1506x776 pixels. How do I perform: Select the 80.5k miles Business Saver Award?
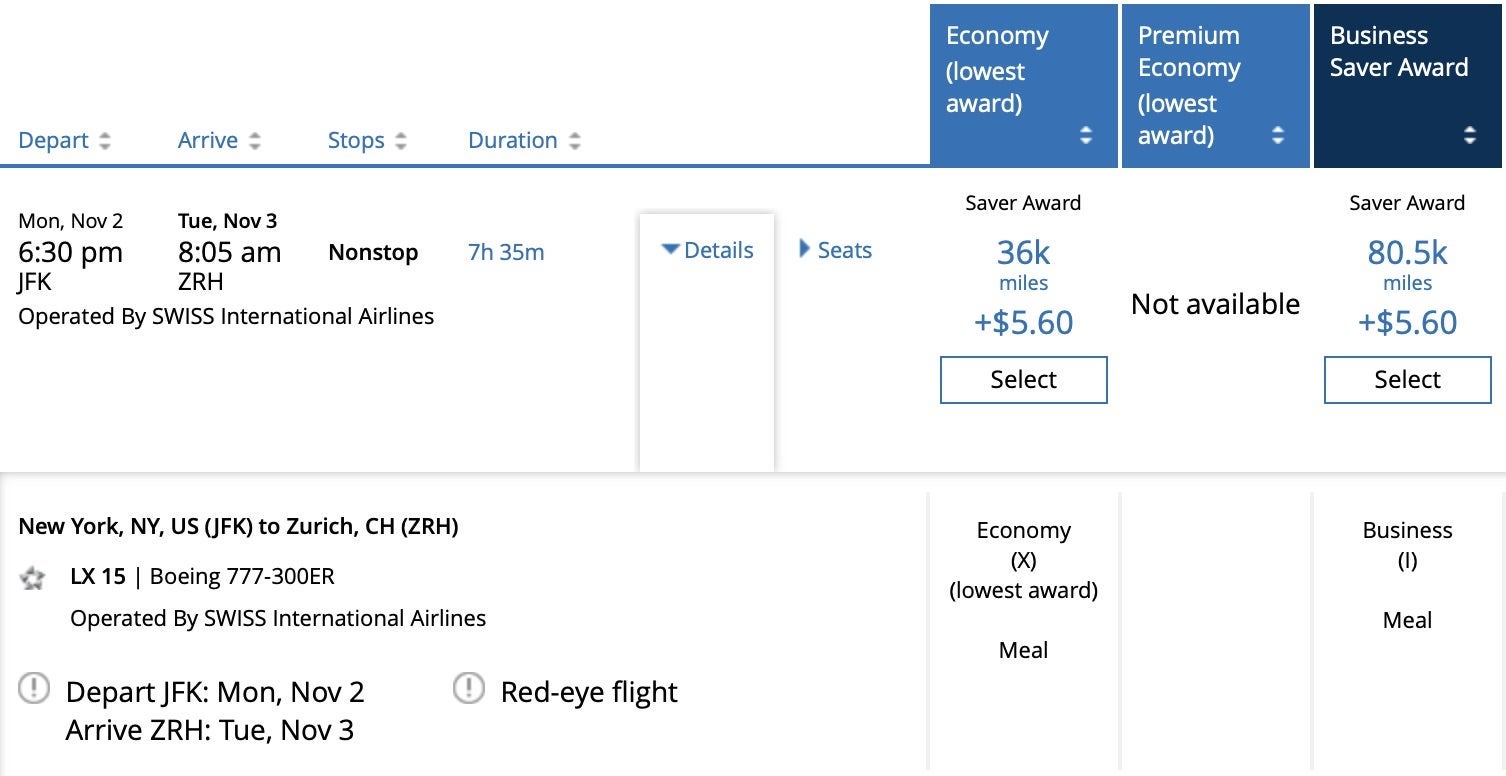coord(1406,380)
